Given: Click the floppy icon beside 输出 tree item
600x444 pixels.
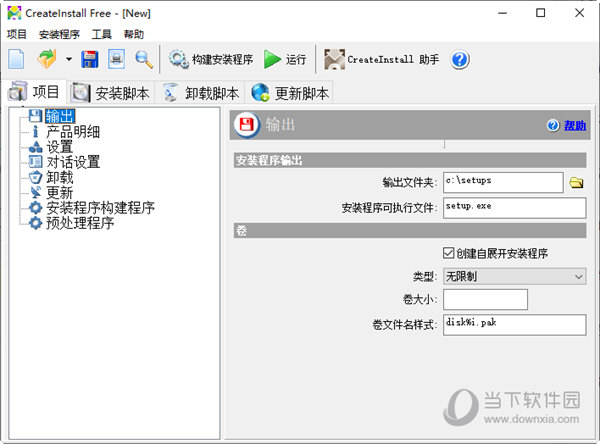Looking at the screenshot, I should click(36, 116).
